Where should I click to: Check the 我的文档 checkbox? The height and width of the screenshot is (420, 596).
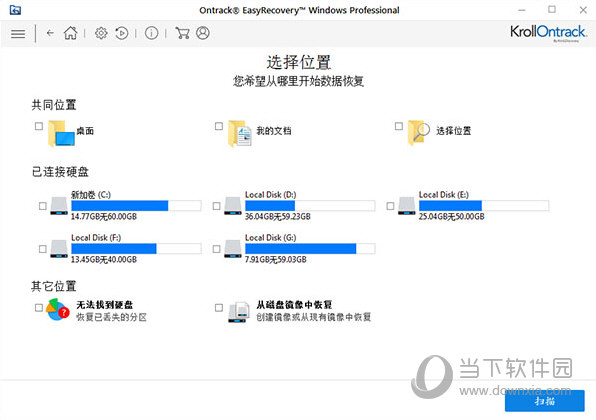click(219, 126)
